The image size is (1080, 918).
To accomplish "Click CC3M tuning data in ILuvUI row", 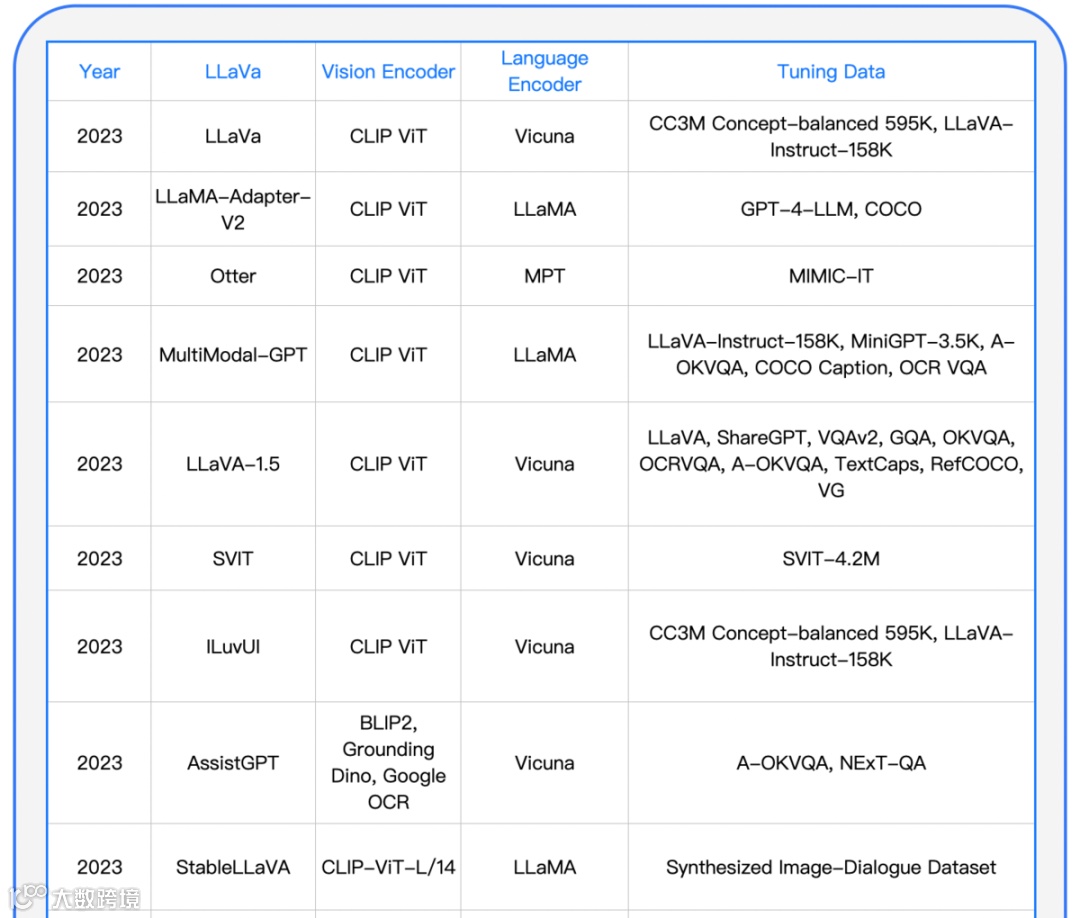I will [x=831, y=647].
